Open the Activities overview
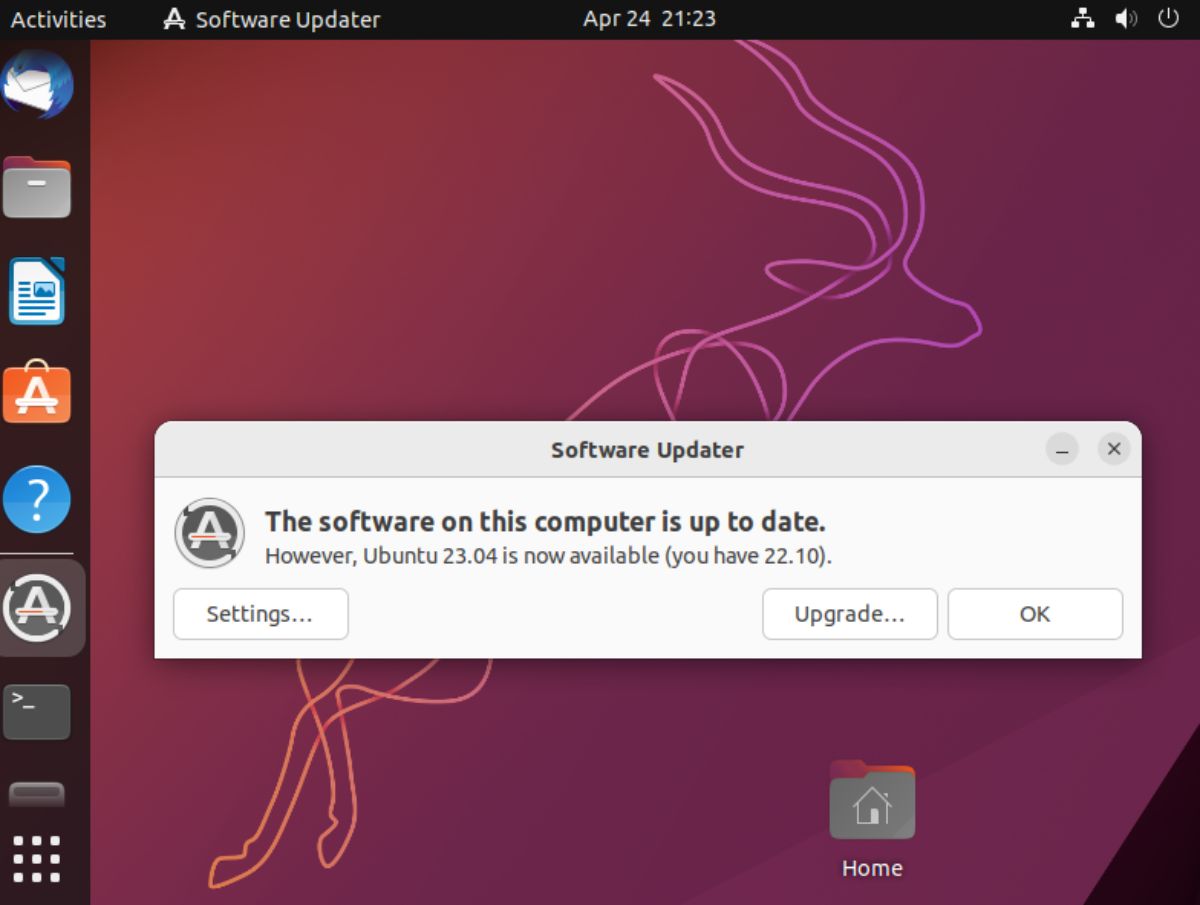 coord(58,19)
